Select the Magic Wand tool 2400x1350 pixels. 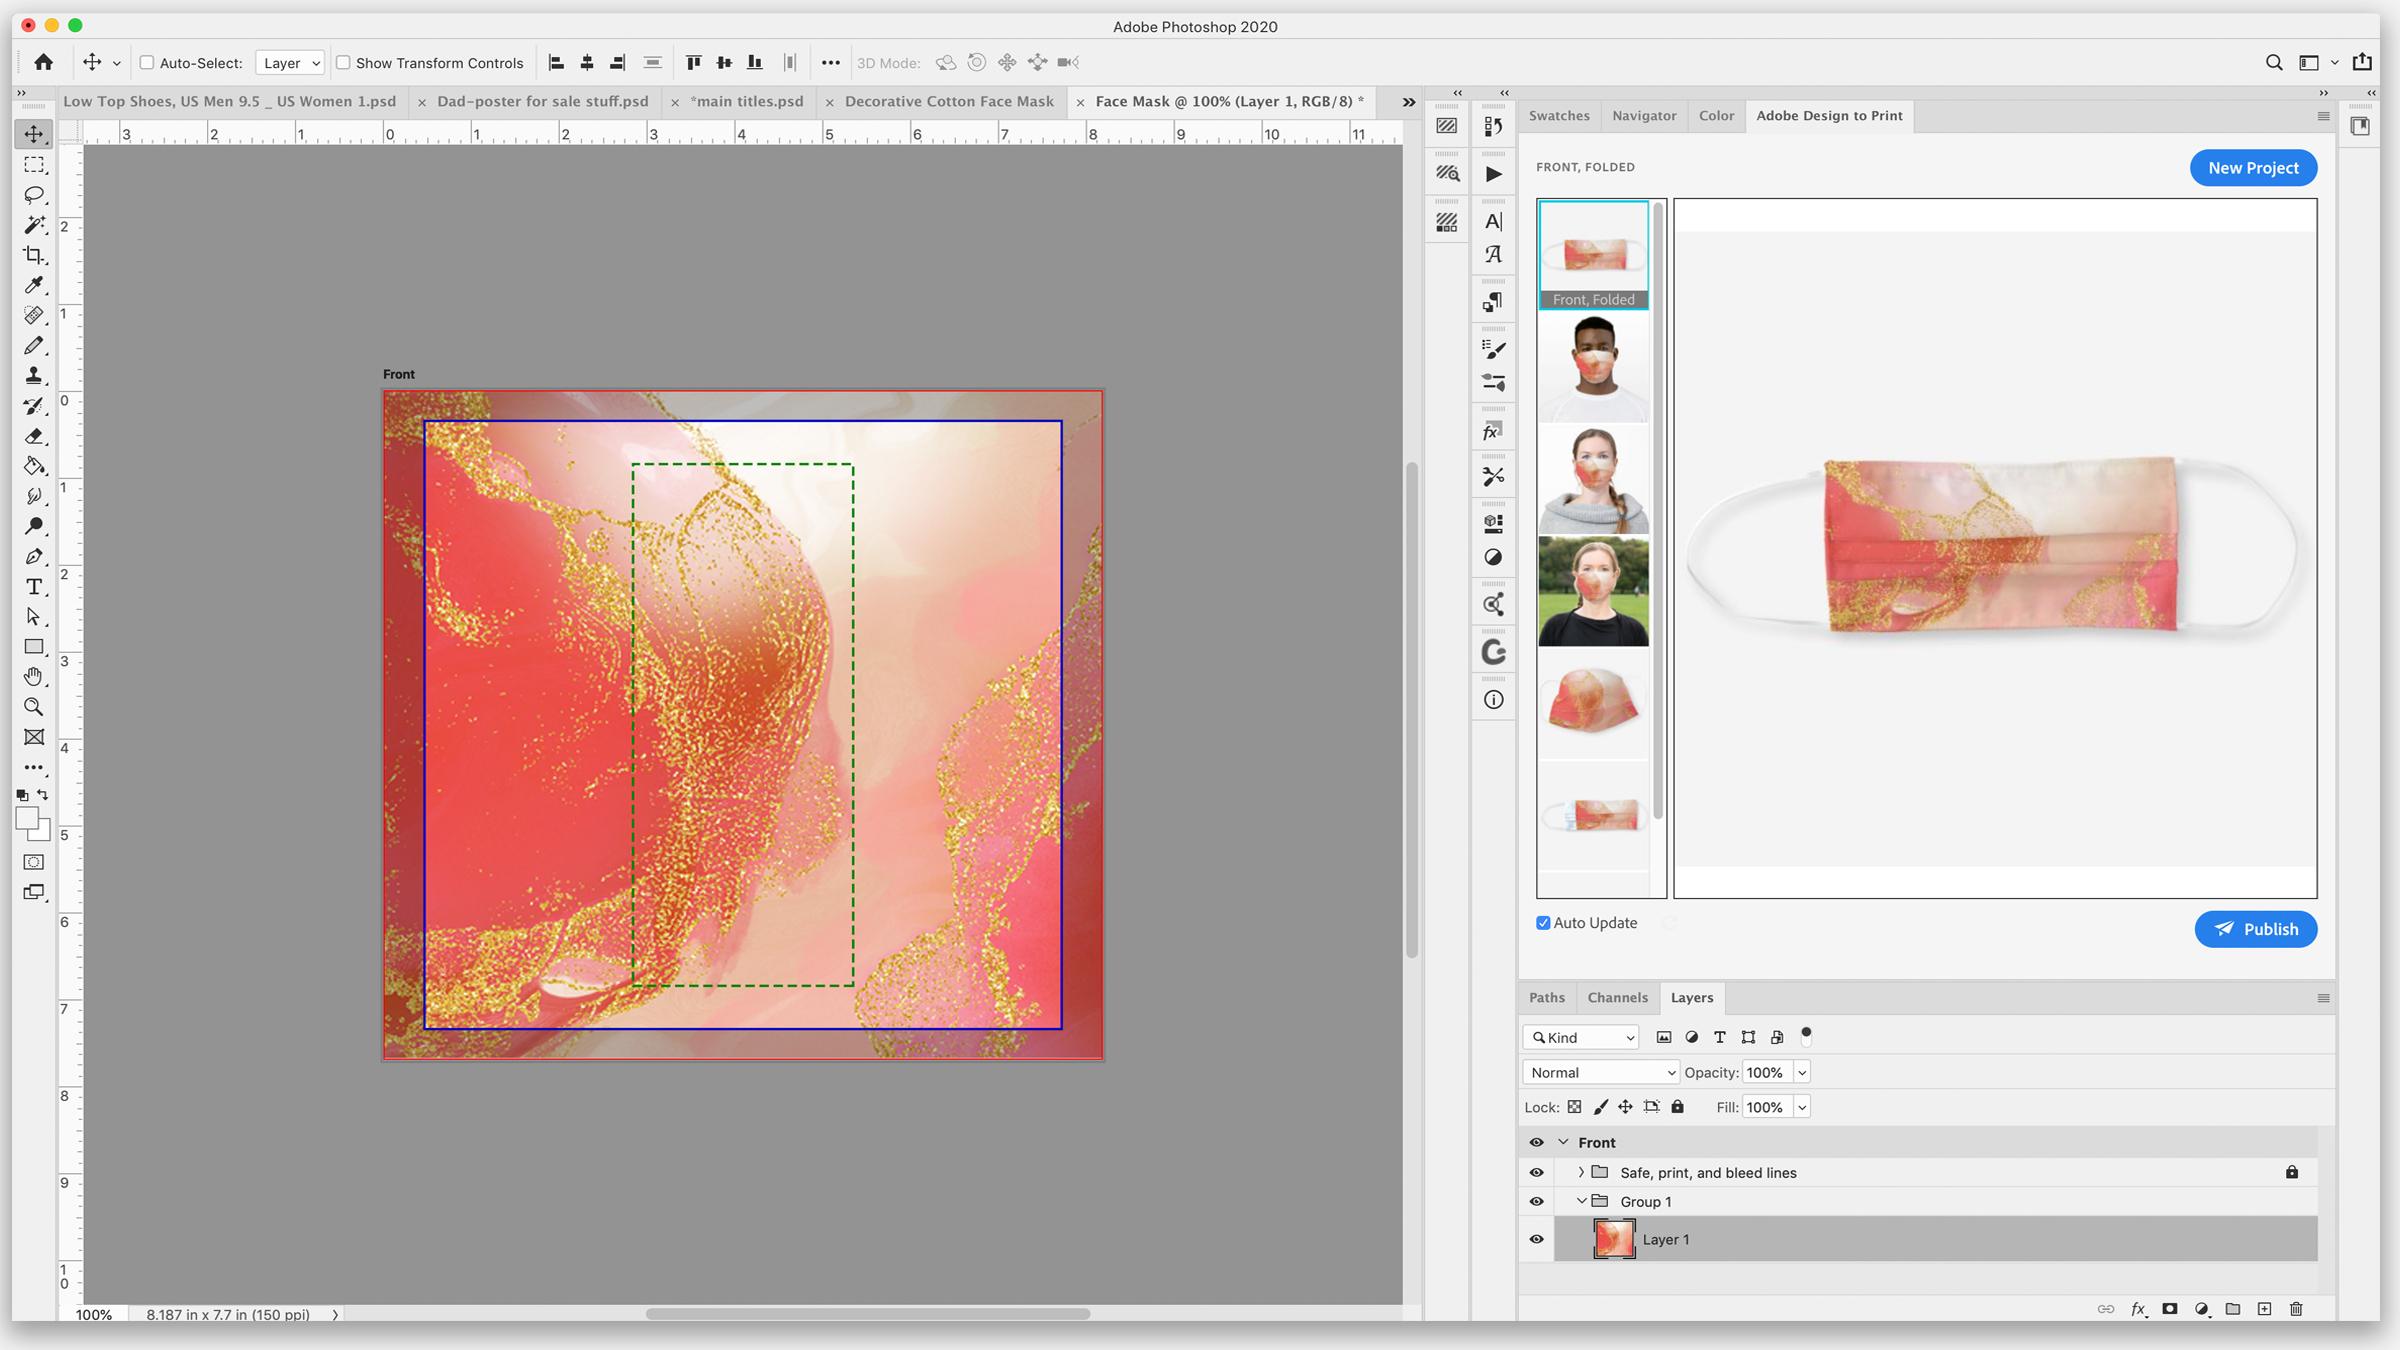click(34, 225)
